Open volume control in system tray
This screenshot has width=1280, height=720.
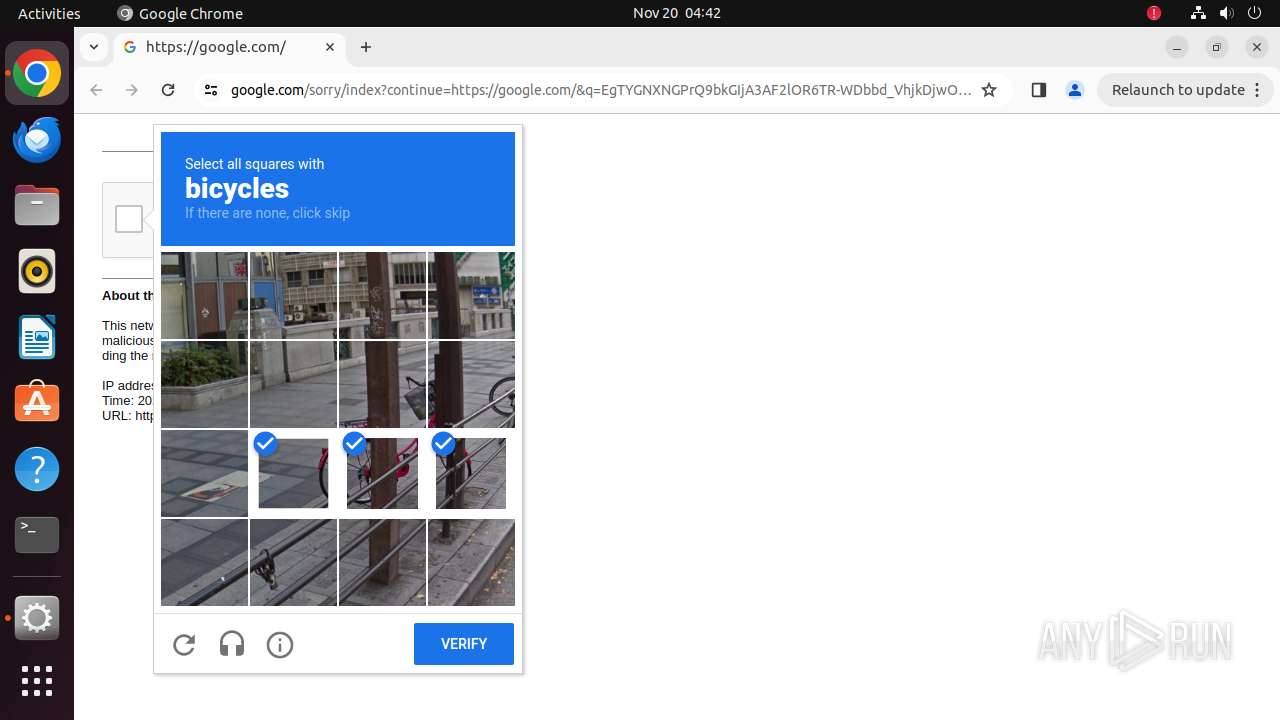pos(1227,13)
